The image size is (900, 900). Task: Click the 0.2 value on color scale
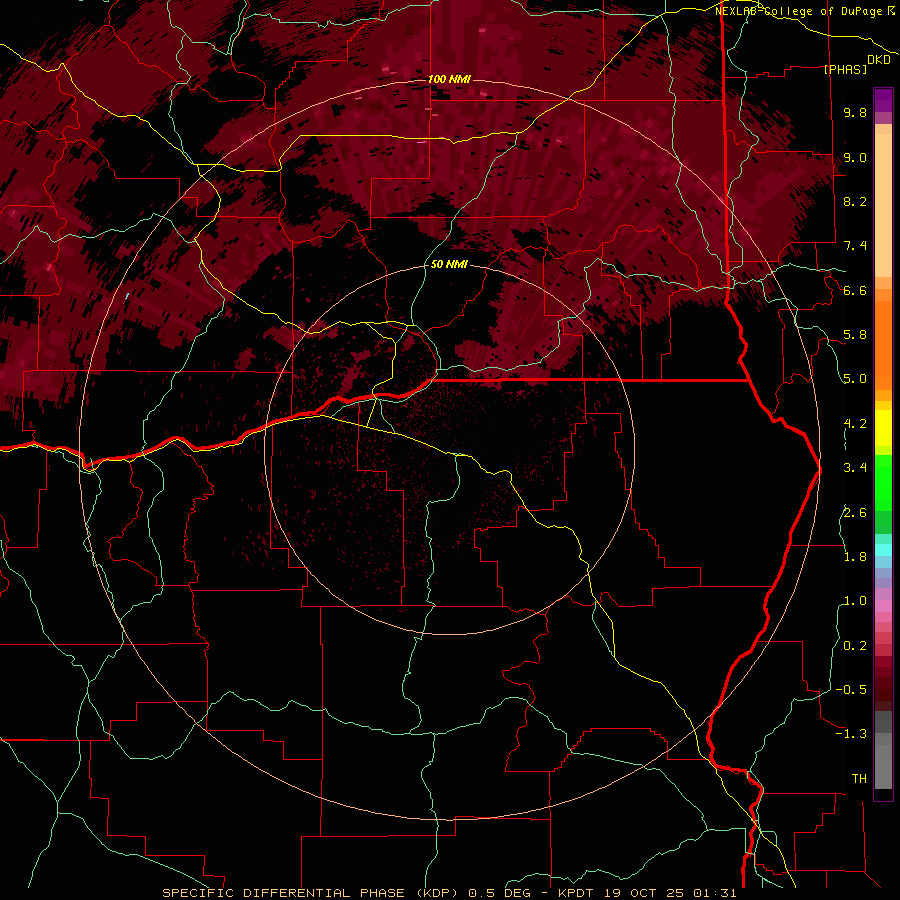[x=855, y=646]
